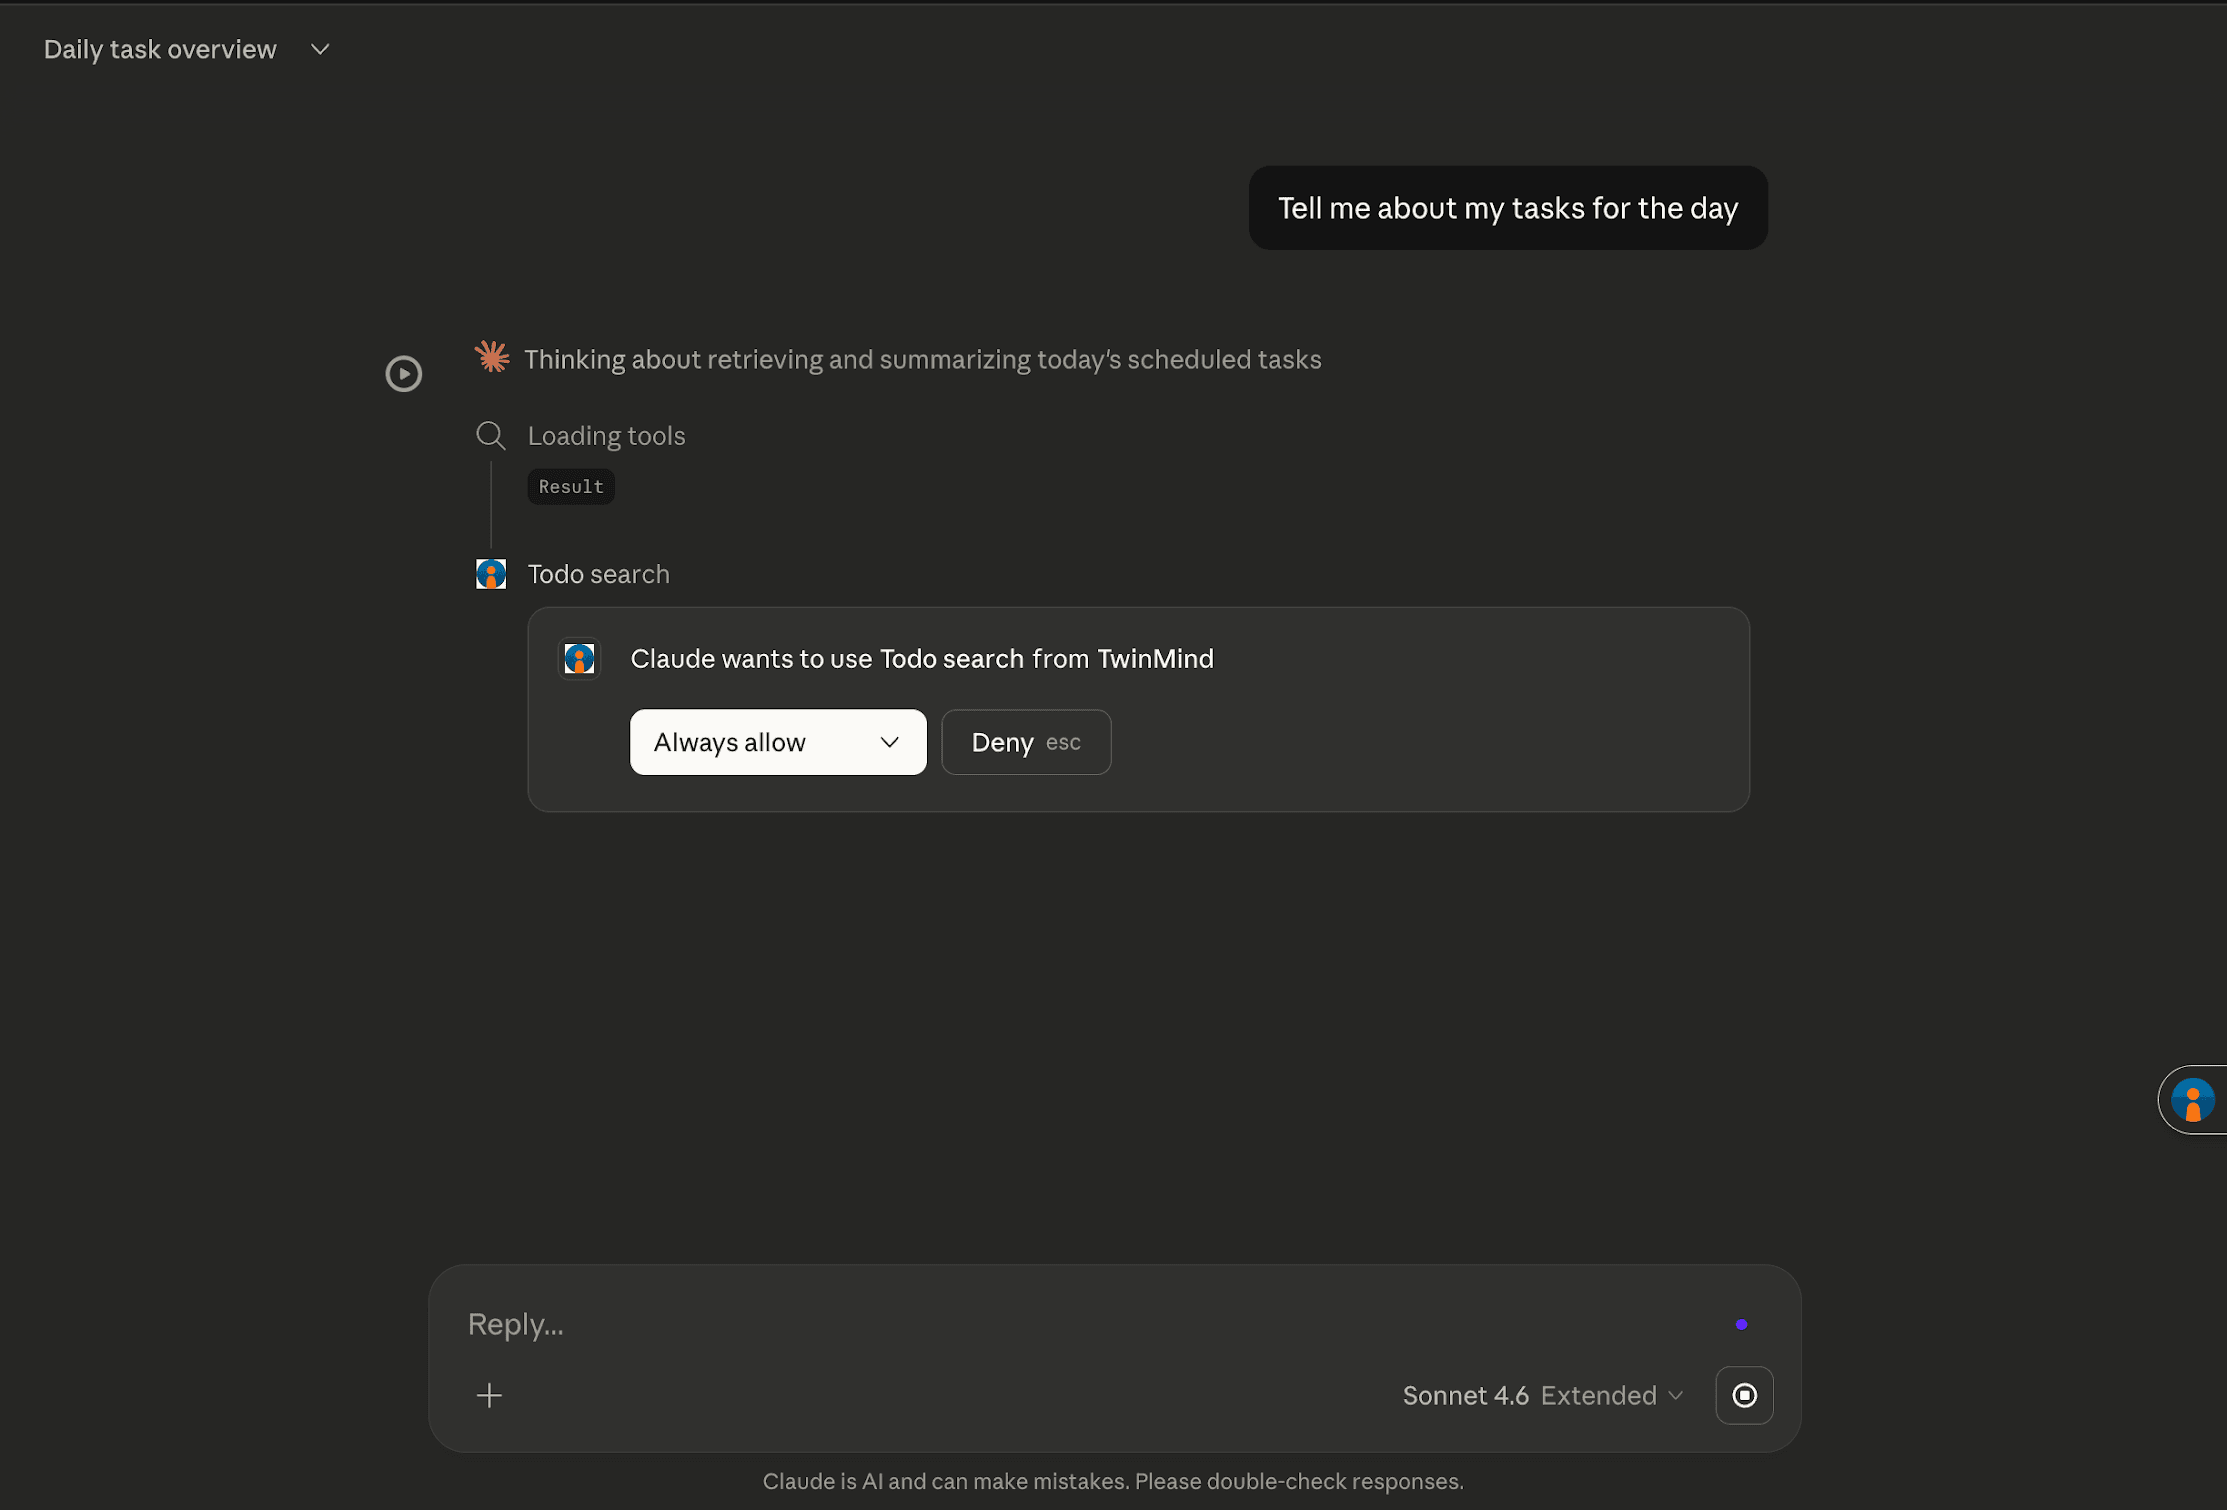Click the purple dot in reply box

point(1741,1324)
